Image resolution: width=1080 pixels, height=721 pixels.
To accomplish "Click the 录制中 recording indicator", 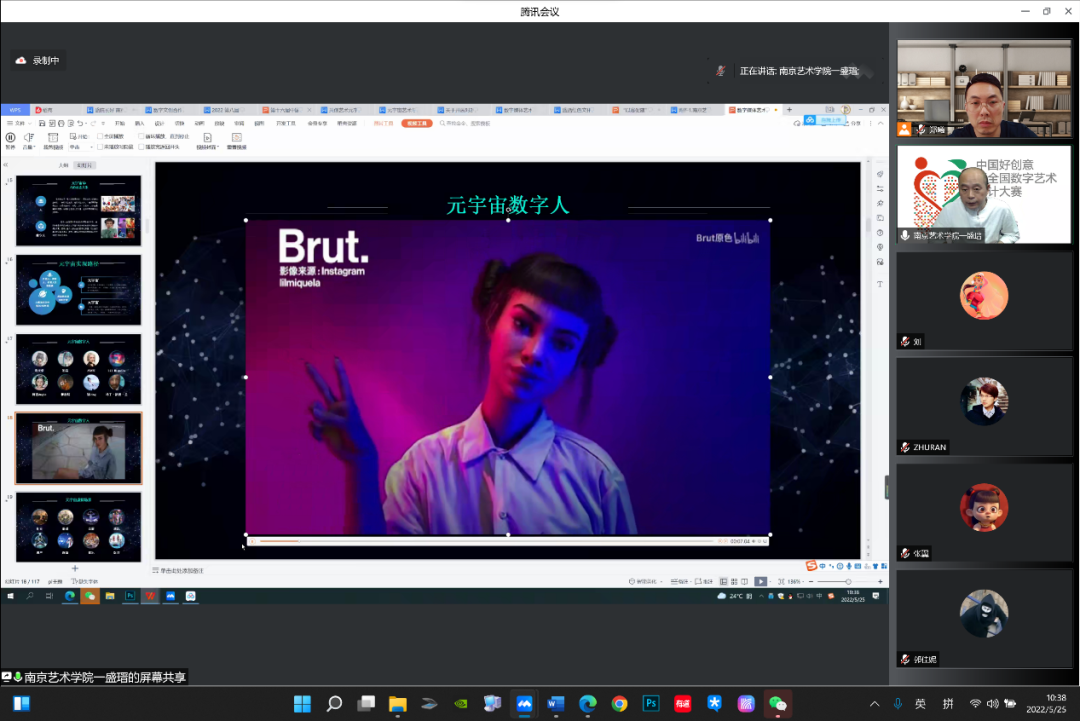I will [x=38, y=61].
